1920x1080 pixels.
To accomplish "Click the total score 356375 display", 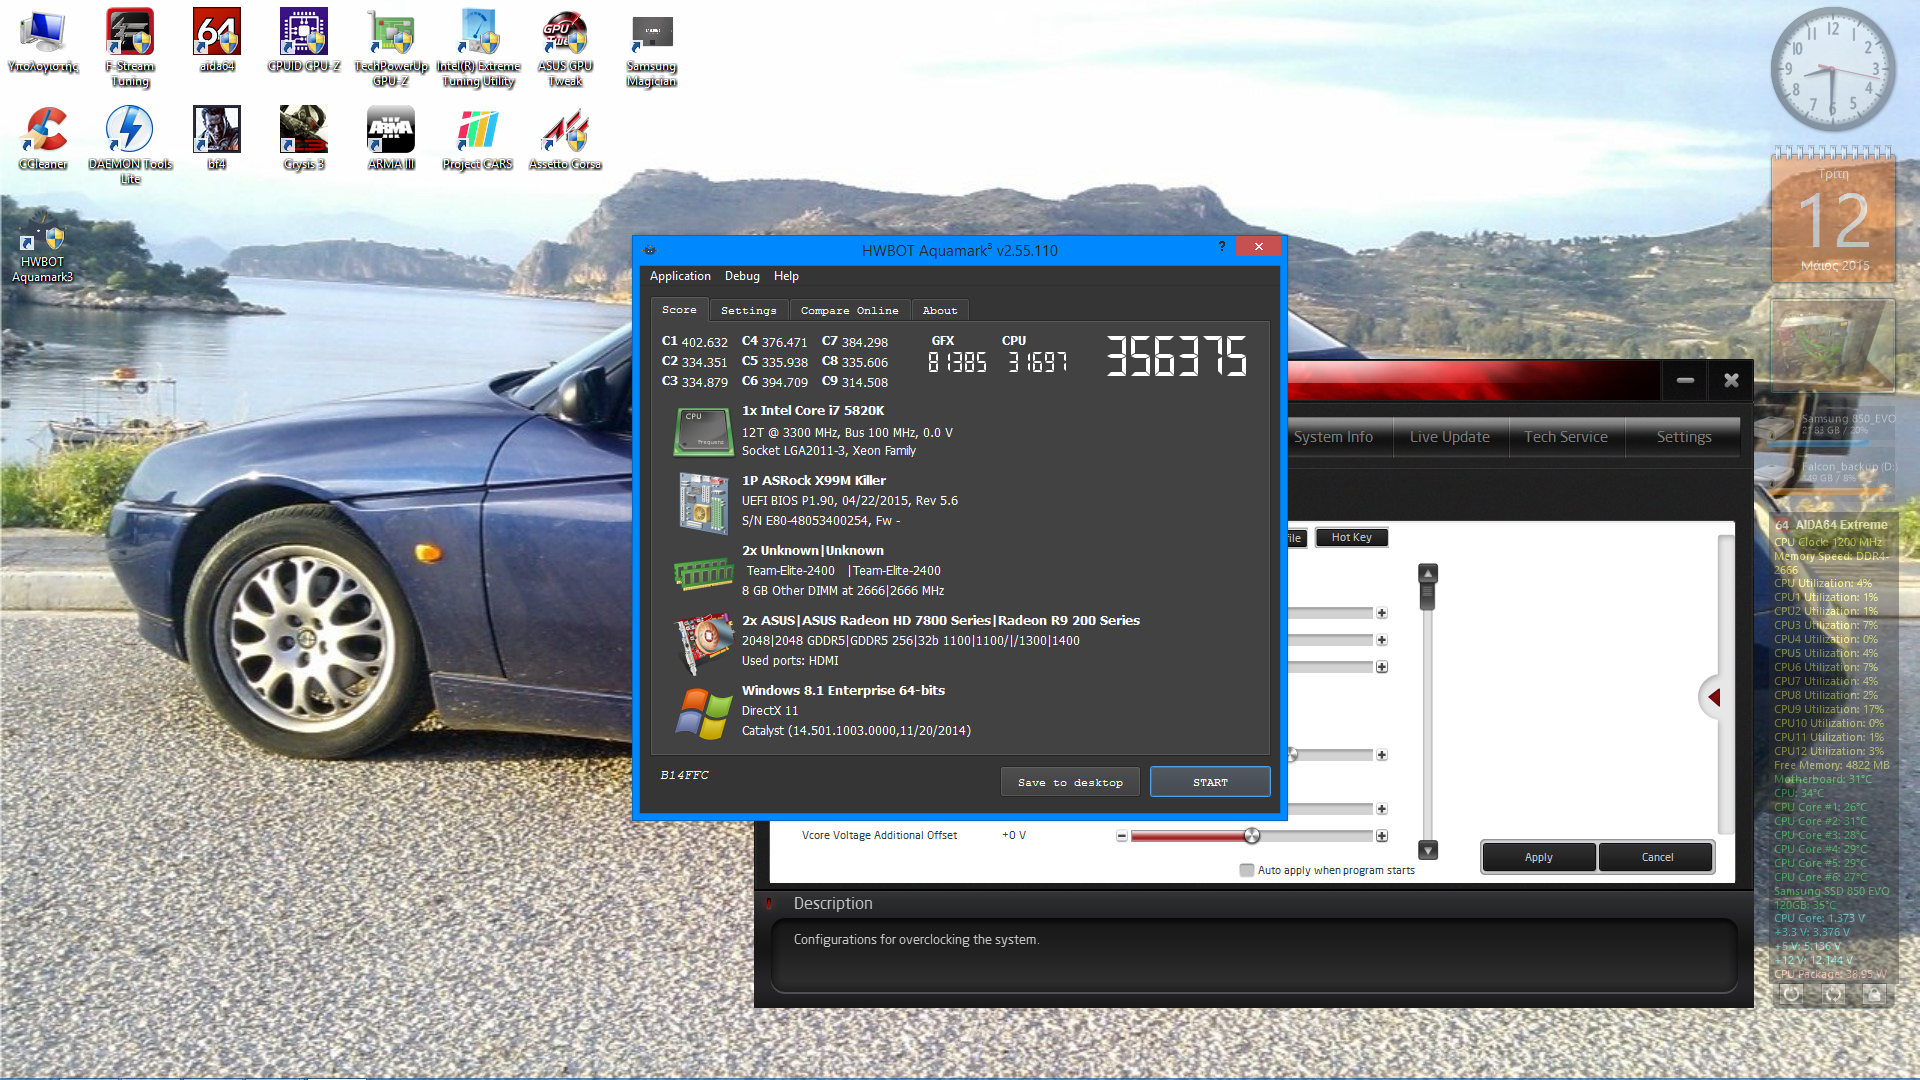I will 1177,356.
